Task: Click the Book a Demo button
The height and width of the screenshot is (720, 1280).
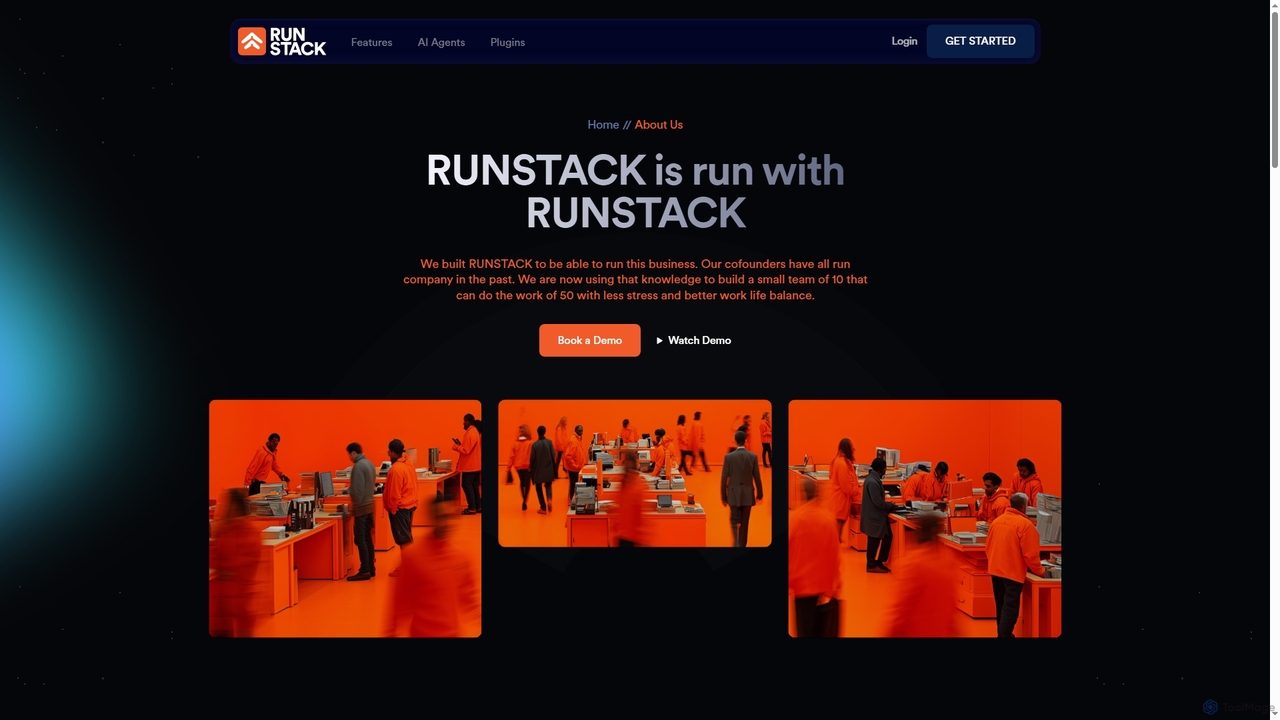Action: [590, 340]
